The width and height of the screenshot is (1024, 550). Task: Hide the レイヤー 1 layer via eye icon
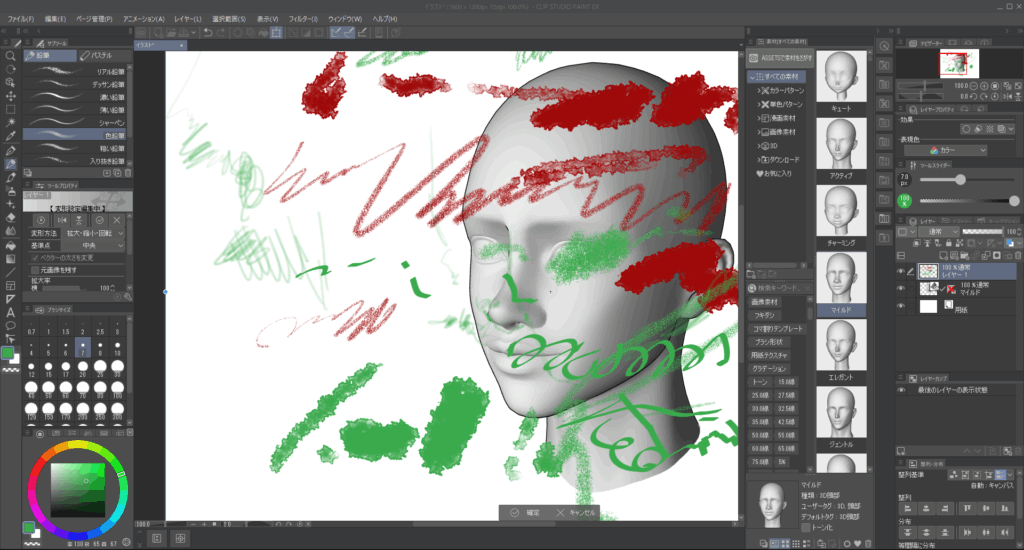point(900,270)
